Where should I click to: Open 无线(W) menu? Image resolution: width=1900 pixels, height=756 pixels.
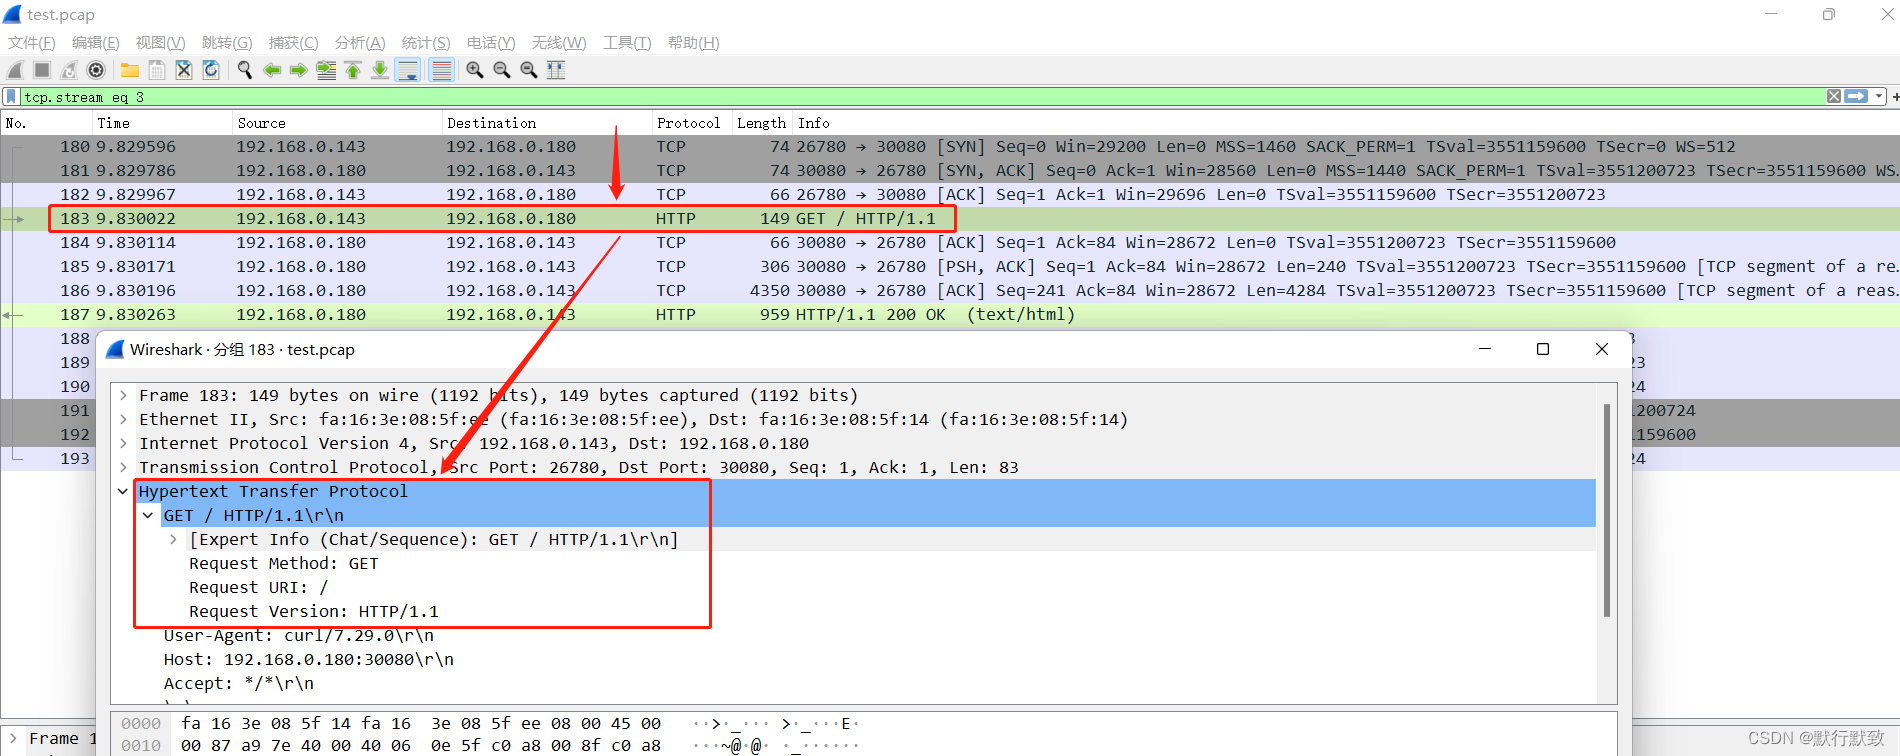coord(559,43)
